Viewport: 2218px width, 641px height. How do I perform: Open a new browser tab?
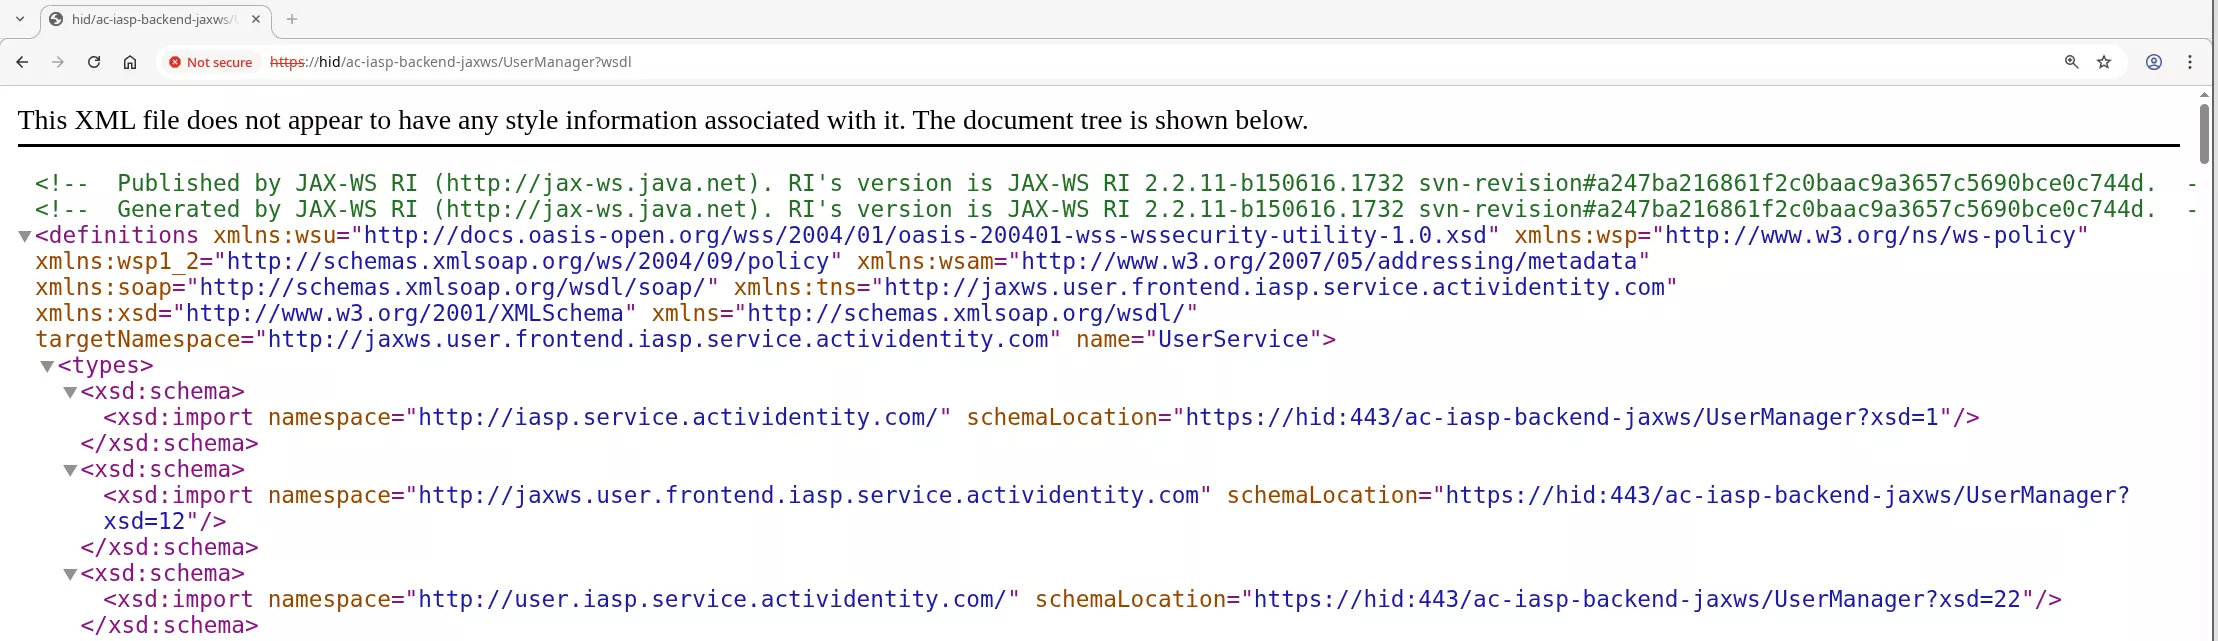coord(292,19)
